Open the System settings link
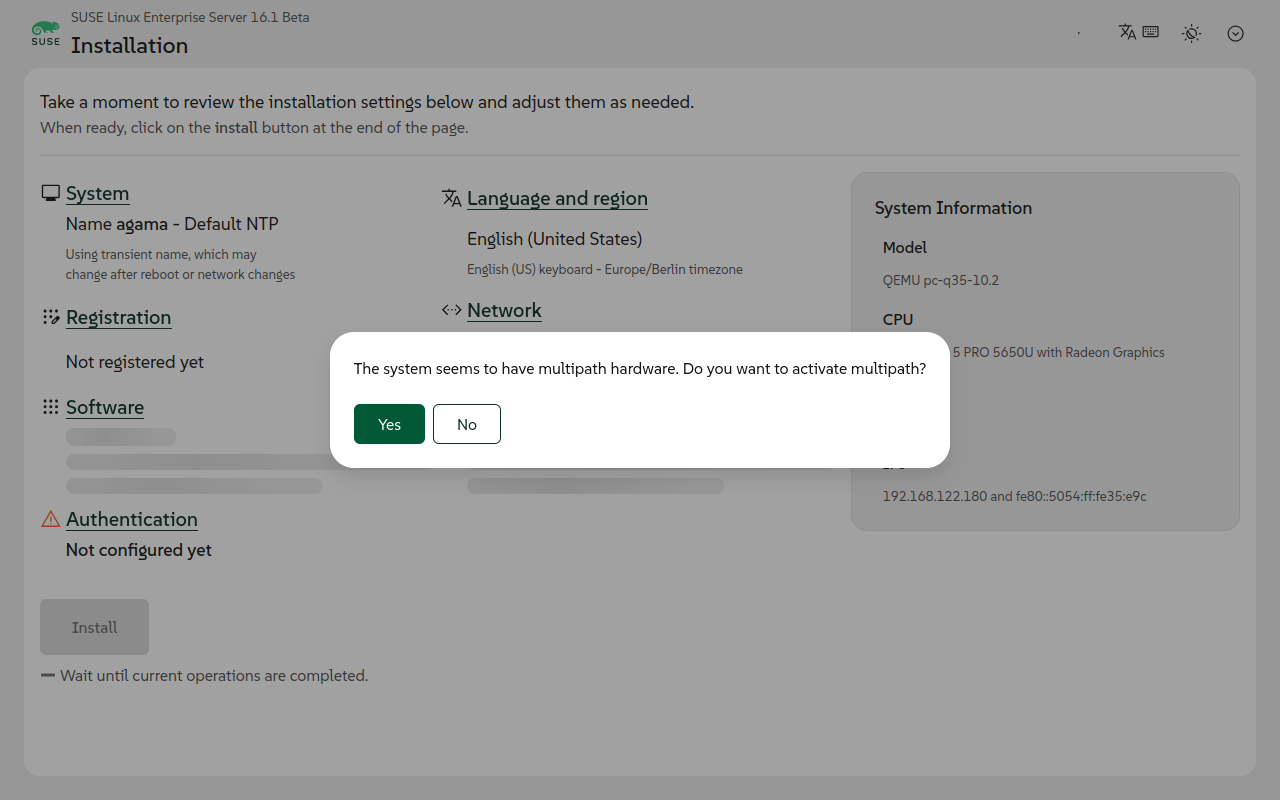 coord(97,193)
